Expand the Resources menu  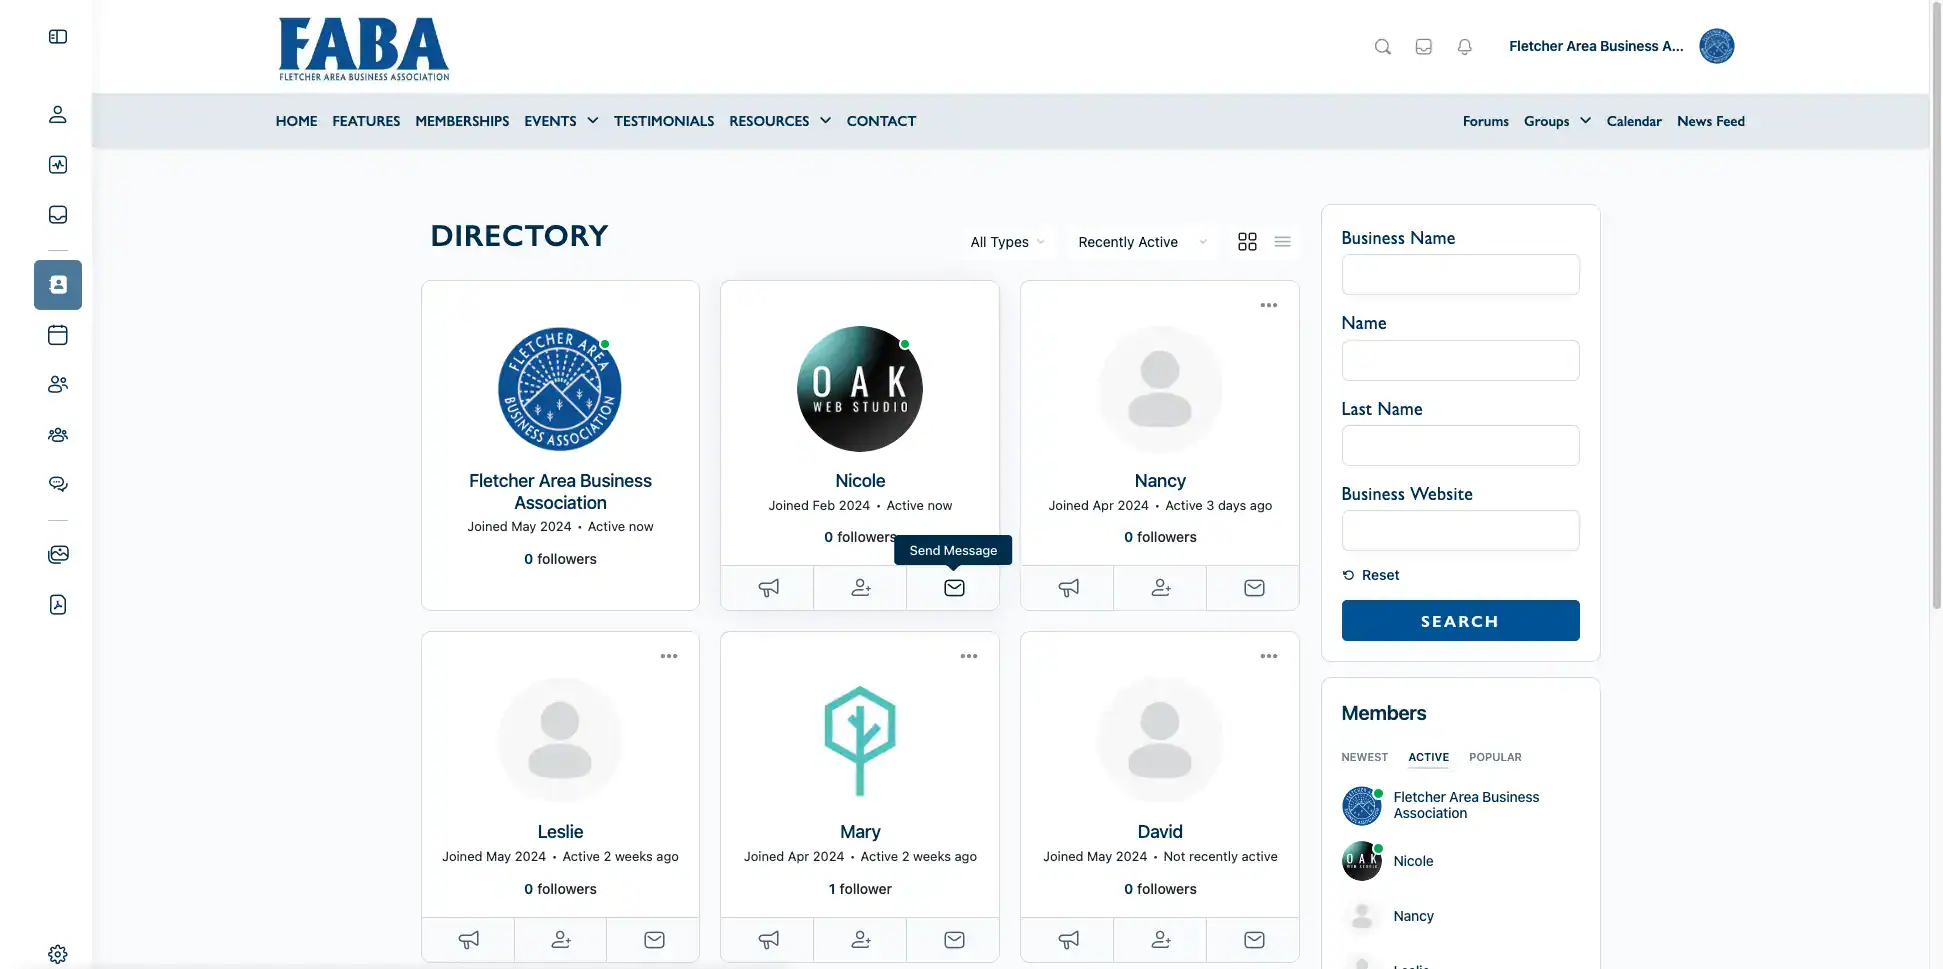coord(780,121)
